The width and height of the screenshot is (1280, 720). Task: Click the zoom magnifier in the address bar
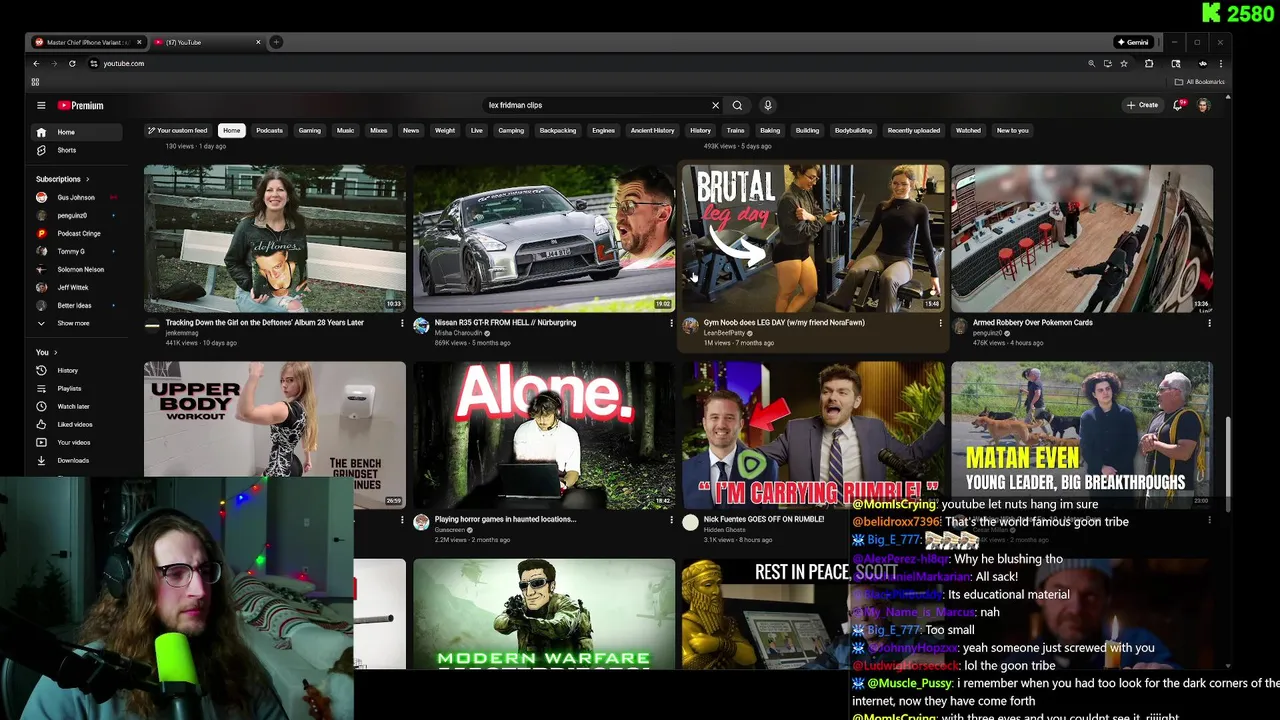[1091, 63]
